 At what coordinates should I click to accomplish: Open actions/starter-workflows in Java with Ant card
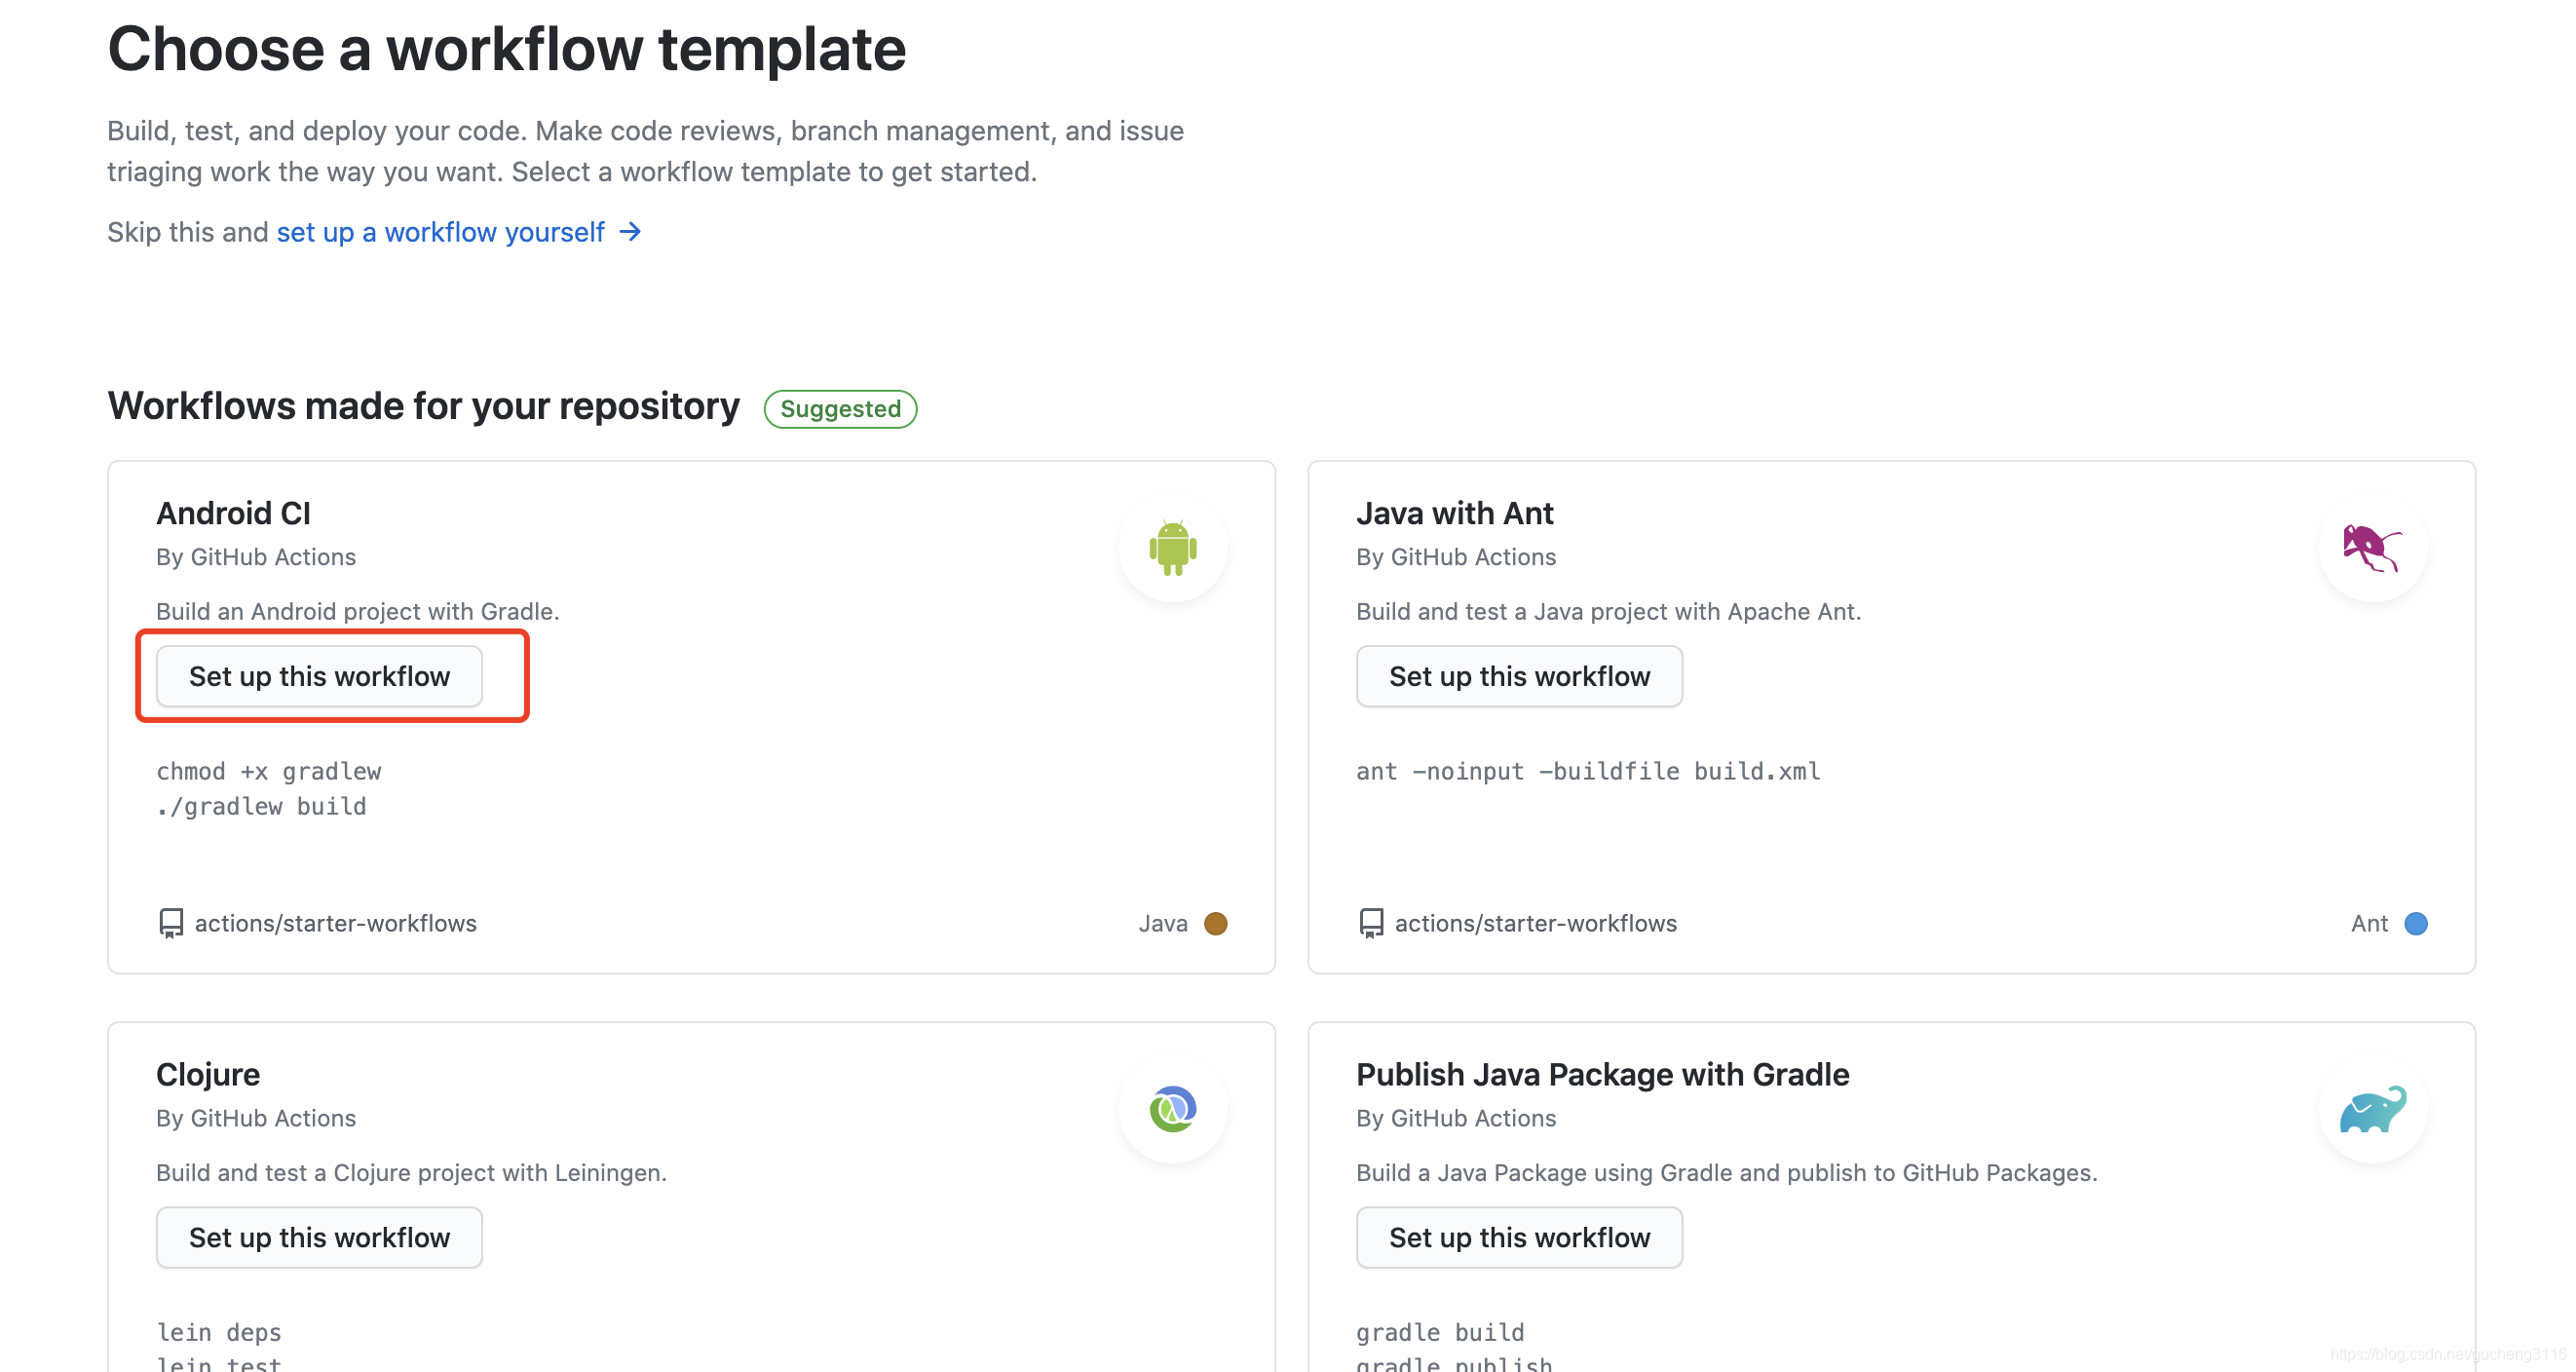coord(1535,923)
